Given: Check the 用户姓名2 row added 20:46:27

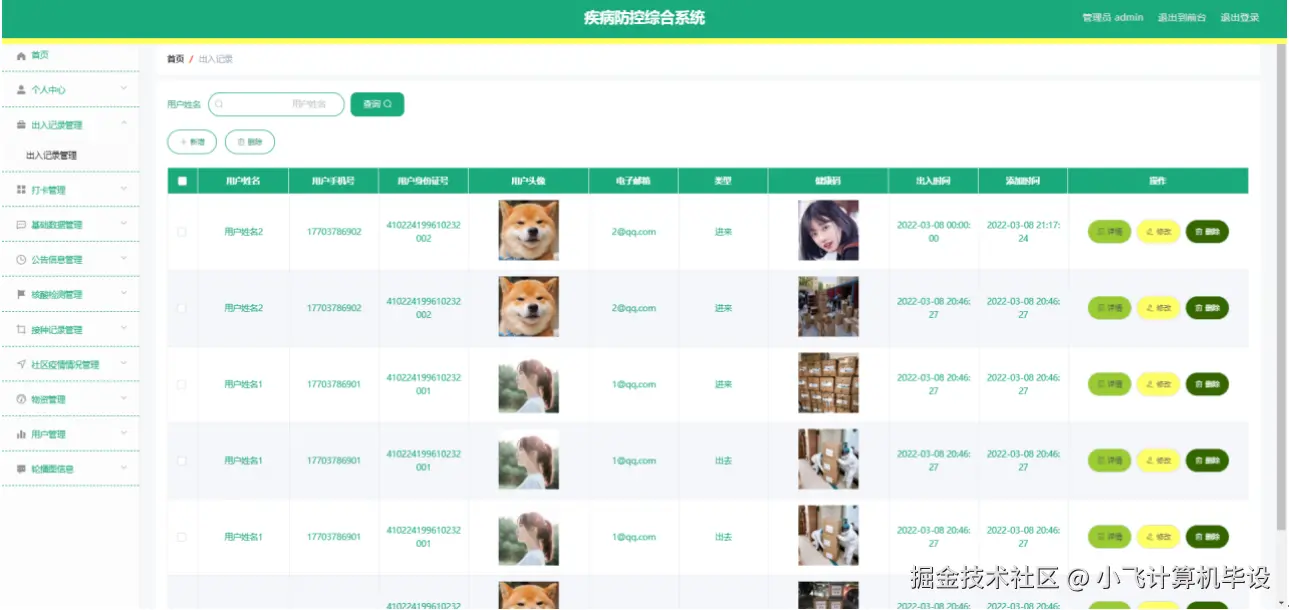Looking at the screenshot, I should (182, 308).
